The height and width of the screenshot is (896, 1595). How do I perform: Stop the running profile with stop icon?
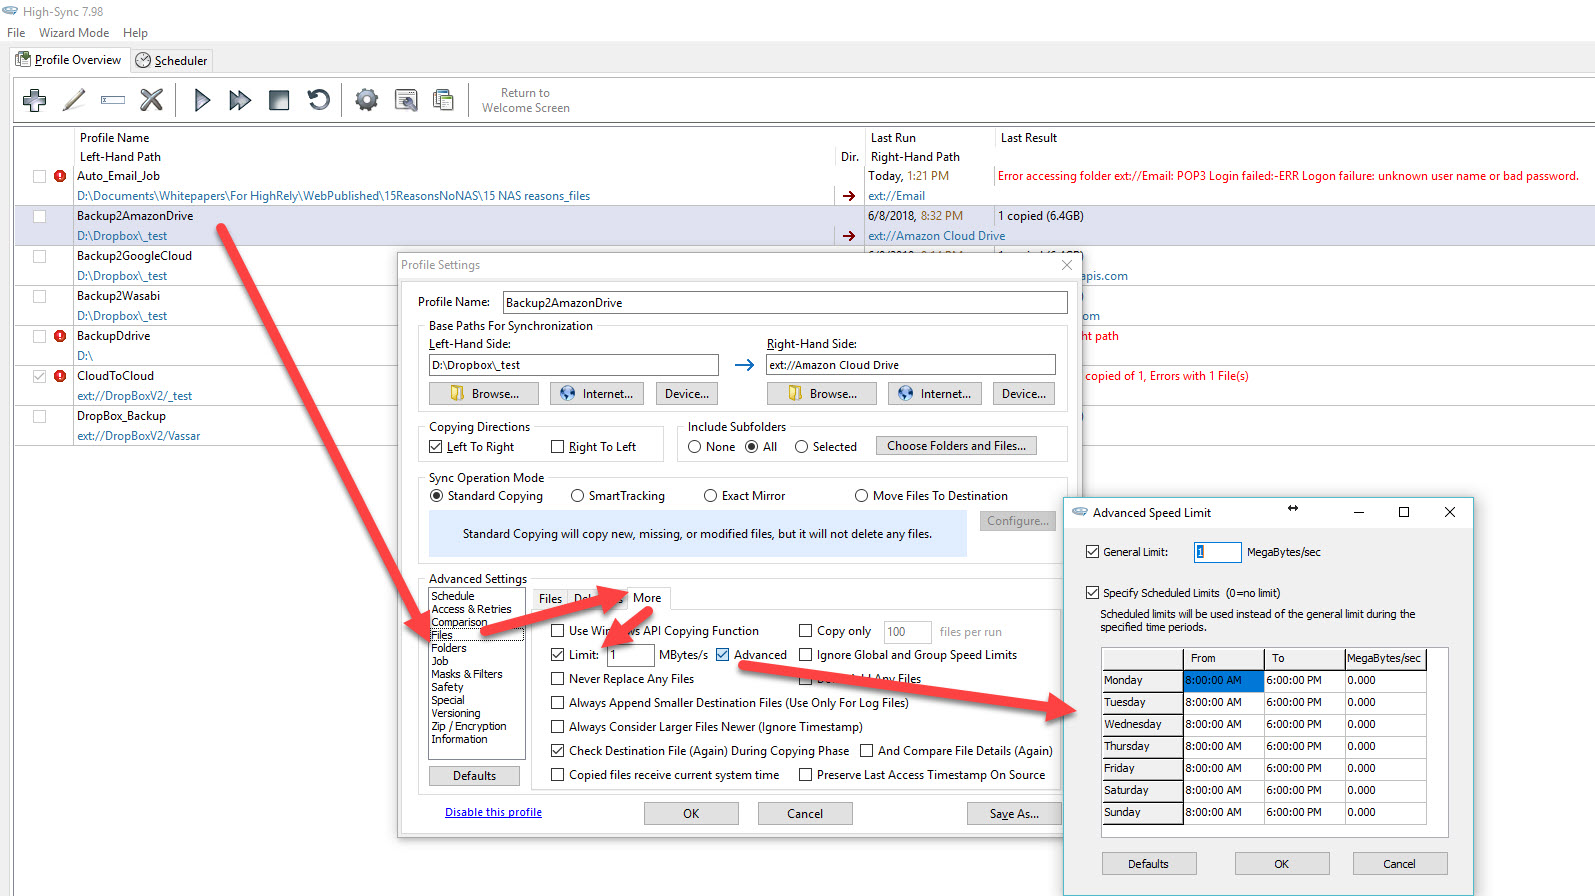point(279,100)
